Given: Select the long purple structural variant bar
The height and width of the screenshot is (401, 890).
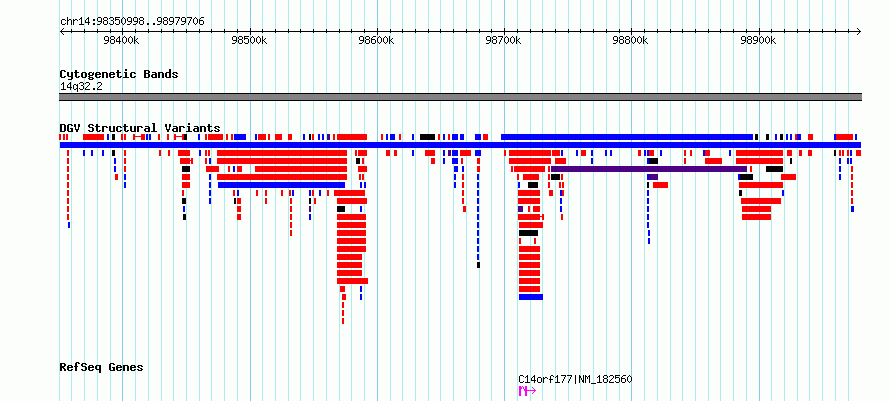Looking at the screenshot, I should click(649, 169).
